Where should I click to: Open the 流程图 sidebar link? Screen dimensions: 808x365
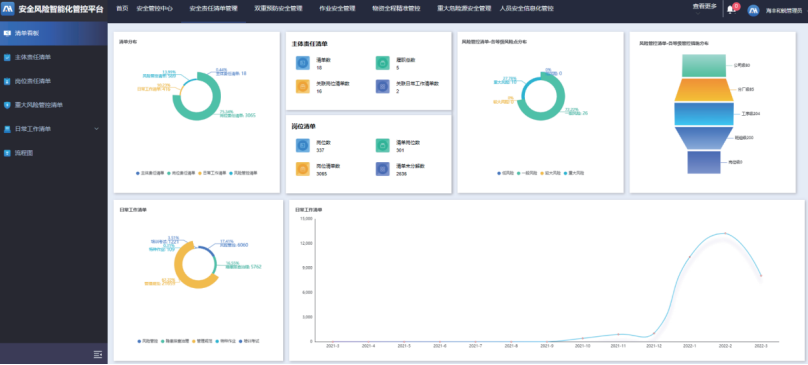24,153
